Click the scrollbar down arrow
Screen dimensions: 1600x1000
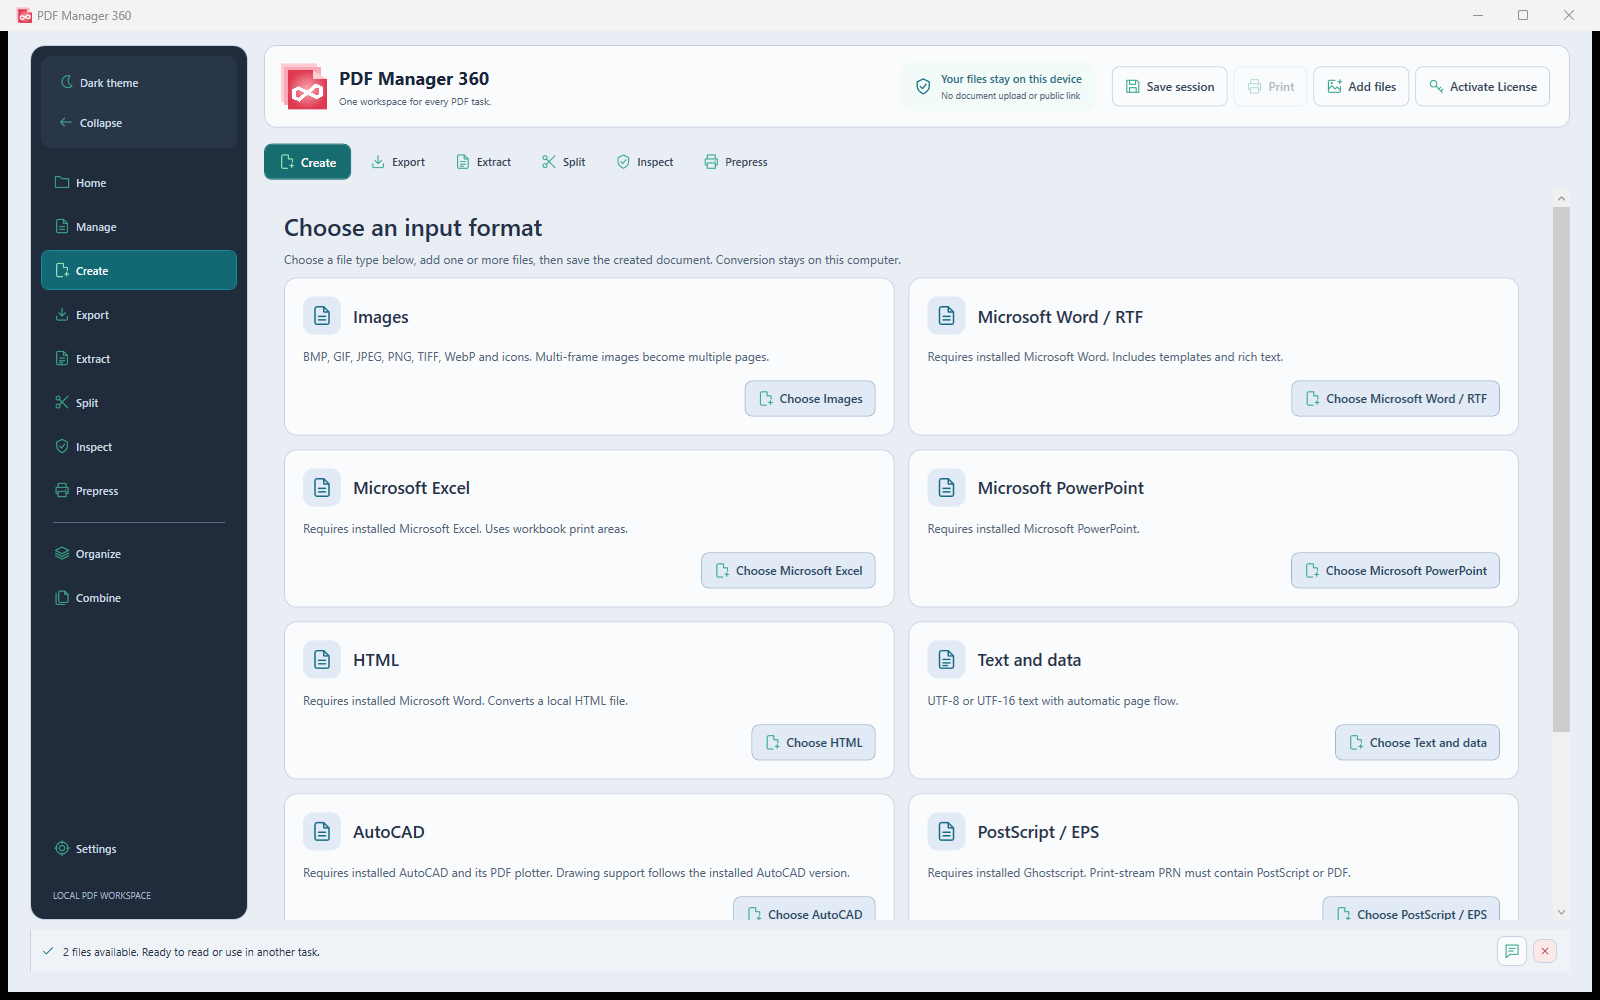tap(1561, 912)
